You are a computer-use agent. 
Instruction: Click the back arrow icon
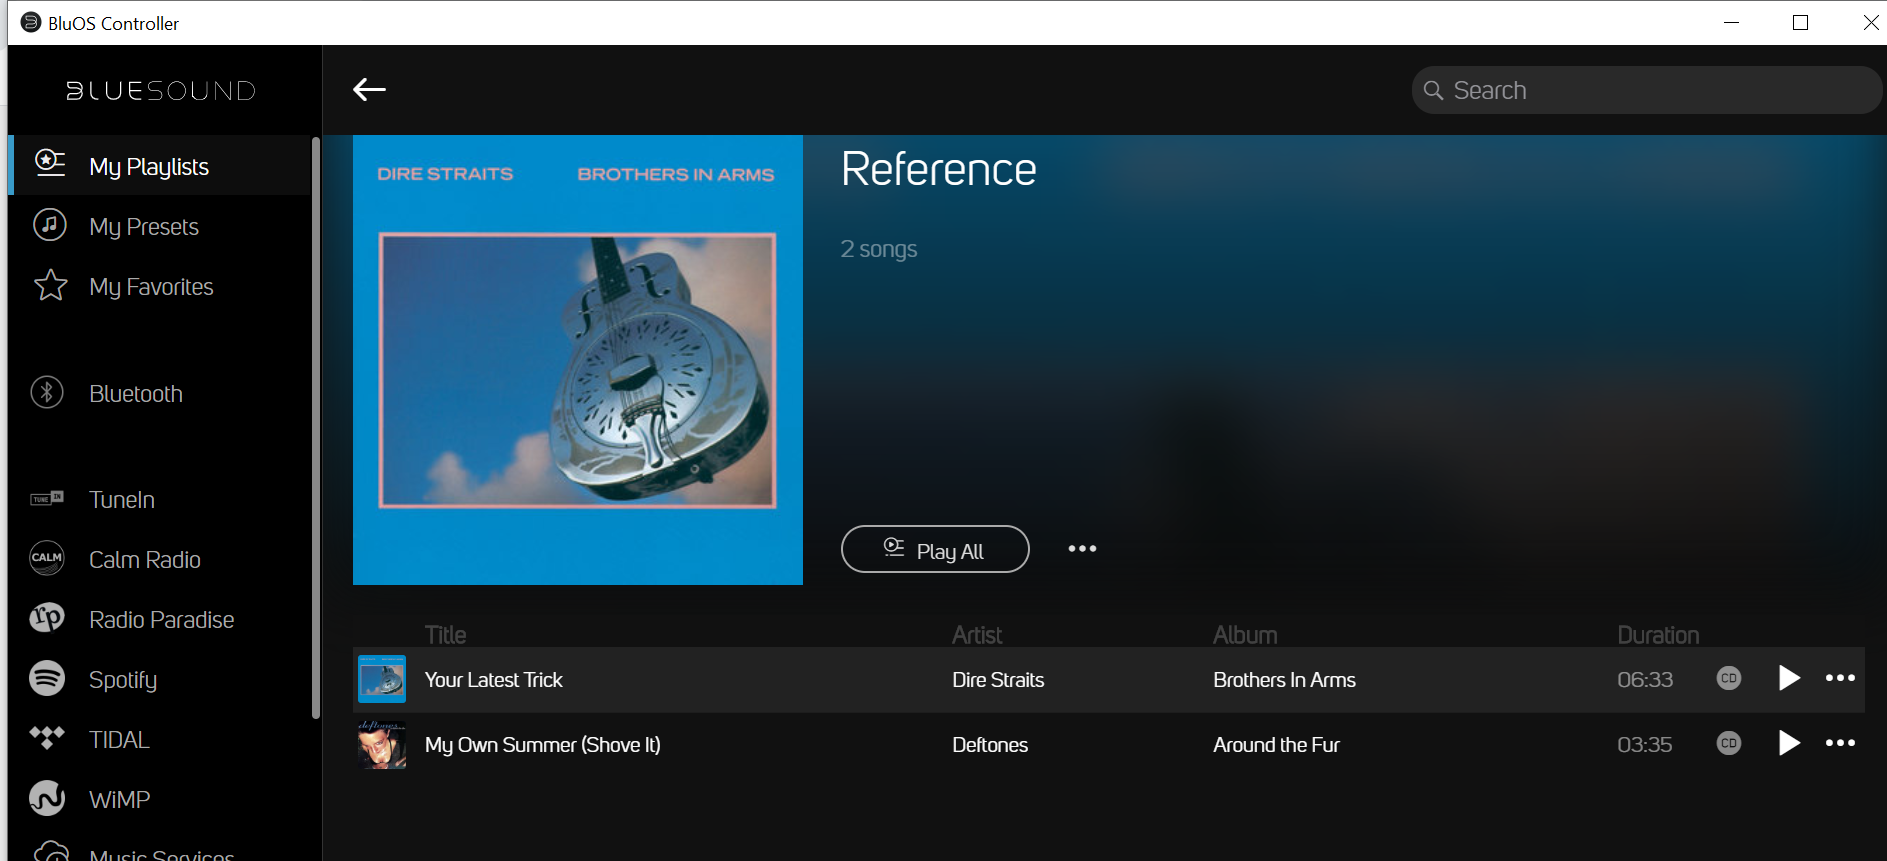tap(369, 90)
